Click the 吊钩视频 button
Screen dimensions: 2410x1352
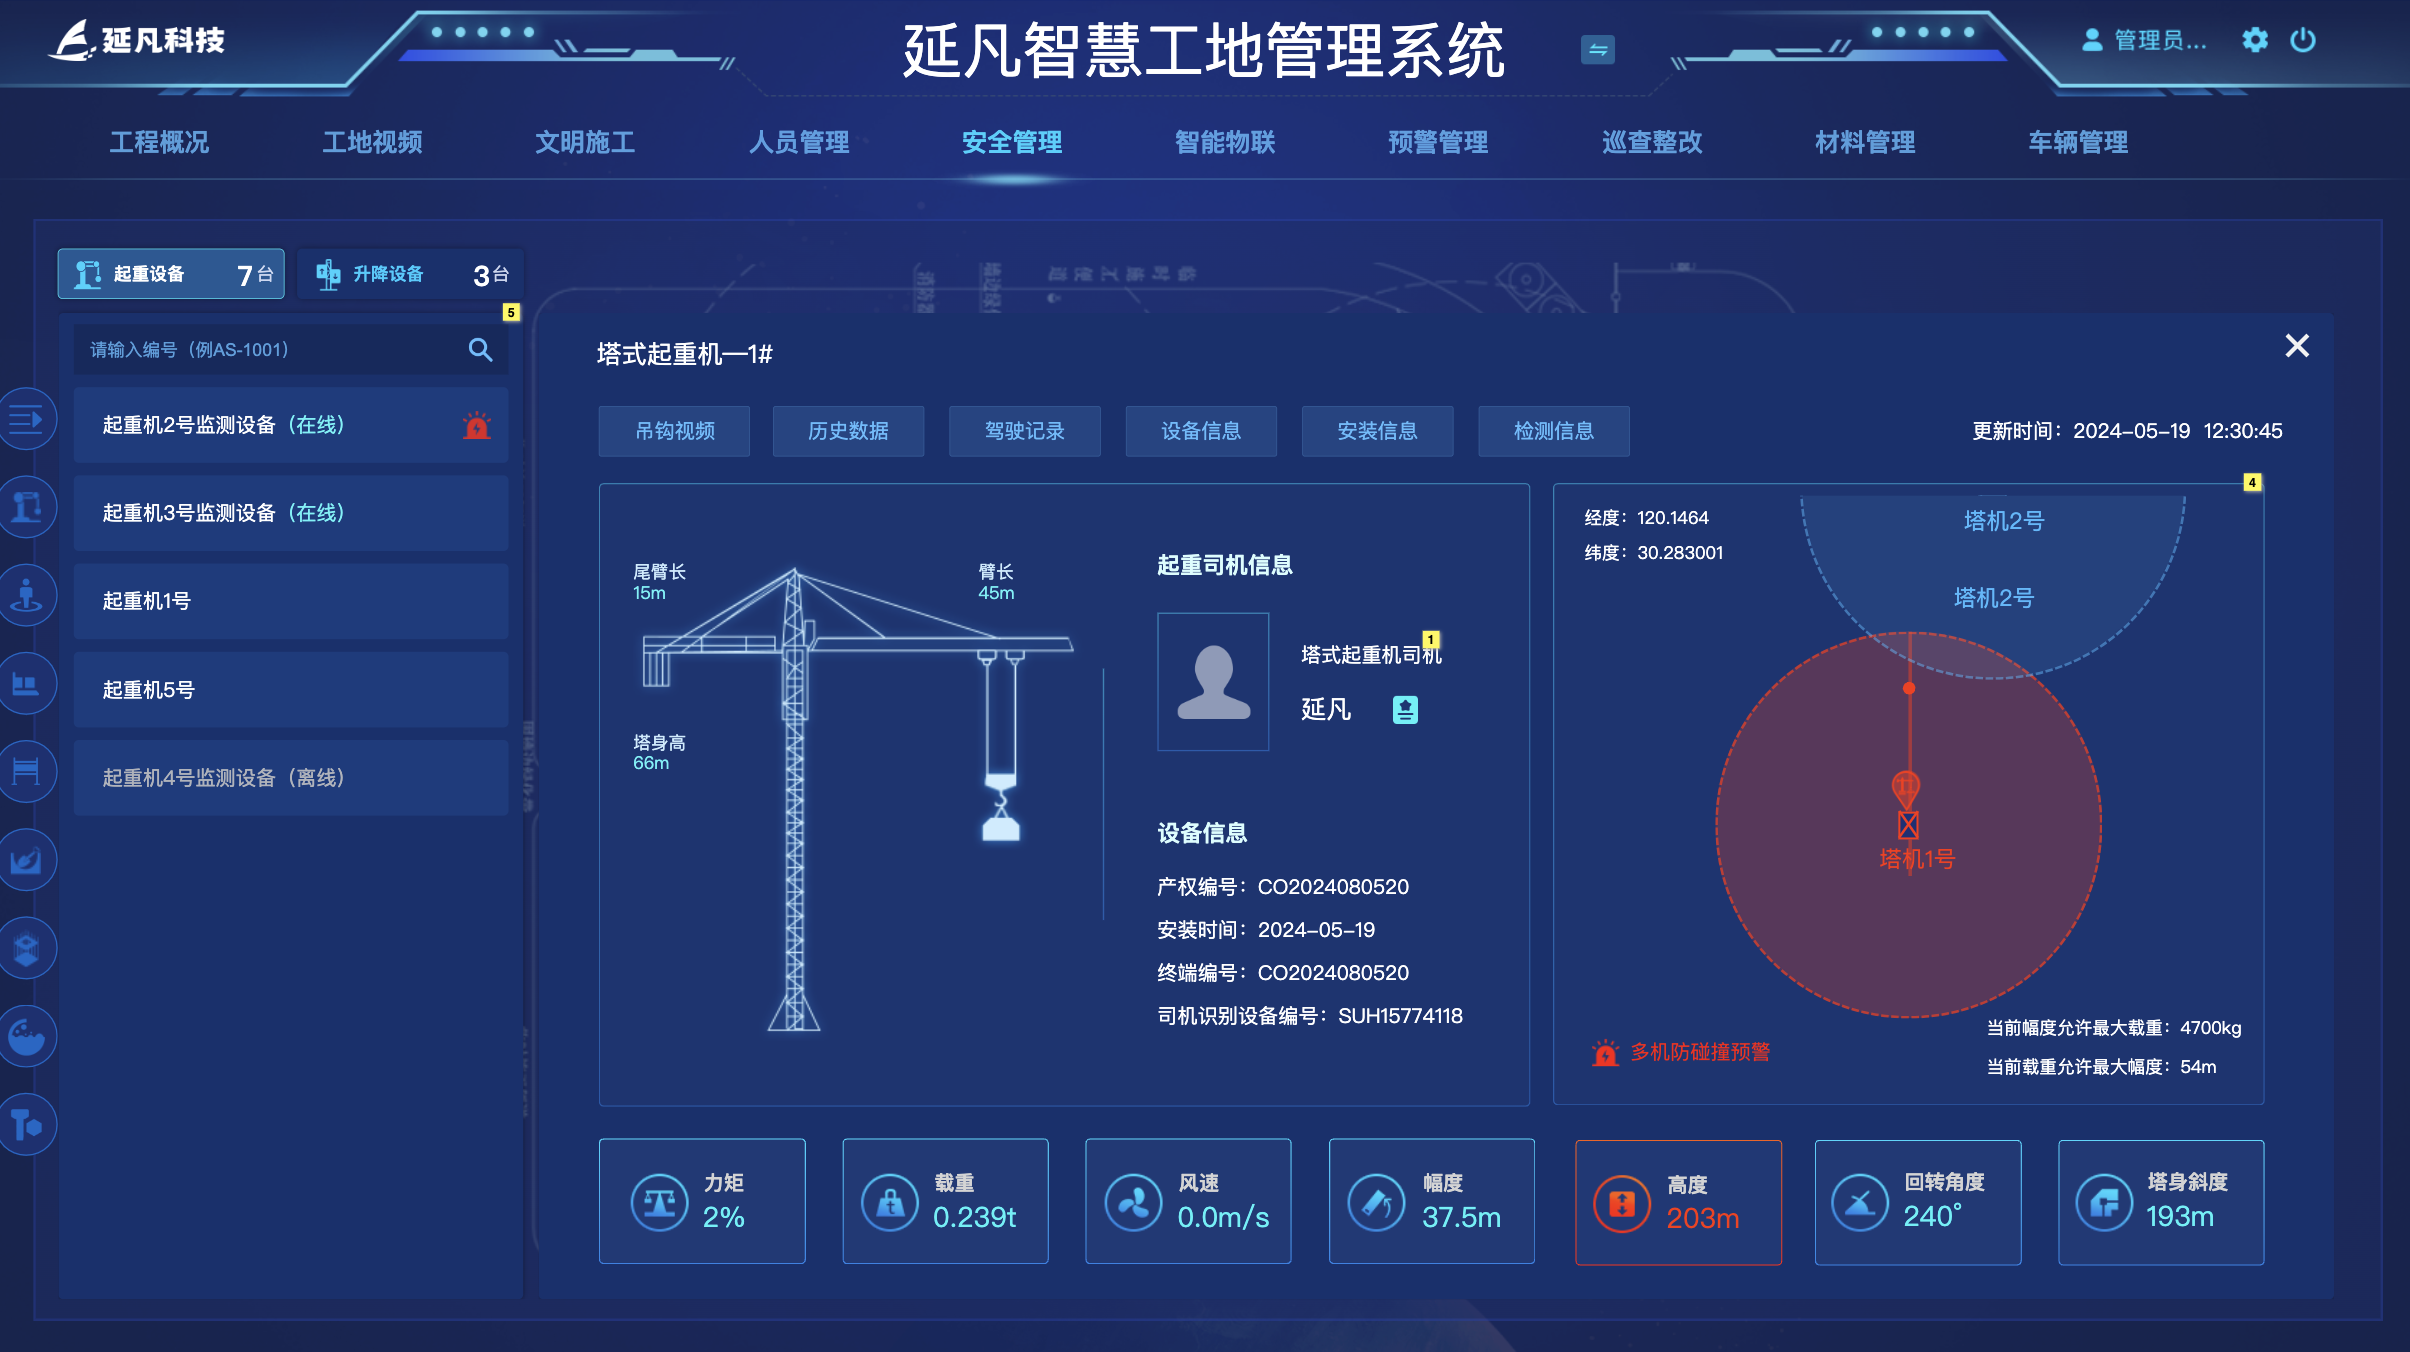[675, 431]
